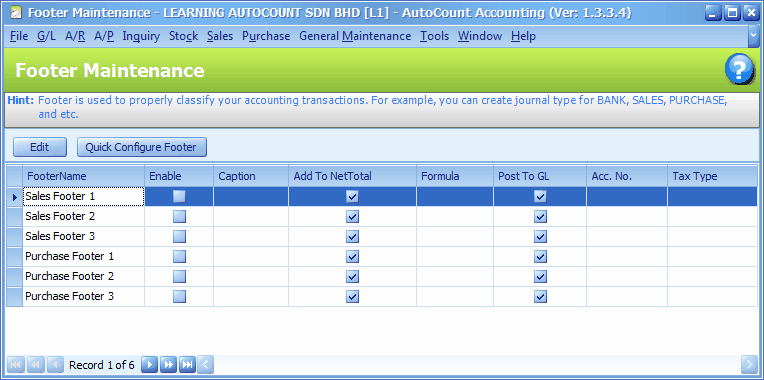Uncheck Post To GL for Sales Footer 2

[x=540, y=216]
